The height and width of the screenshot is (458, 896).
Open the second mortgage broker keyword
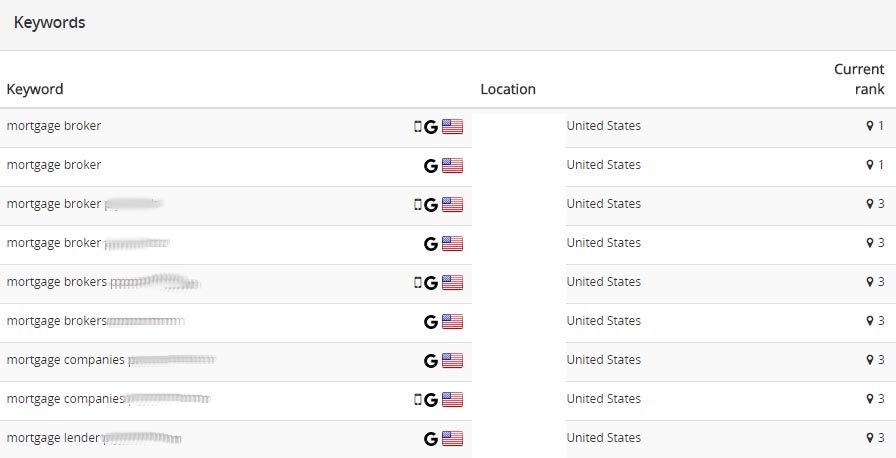click(54, 164)
